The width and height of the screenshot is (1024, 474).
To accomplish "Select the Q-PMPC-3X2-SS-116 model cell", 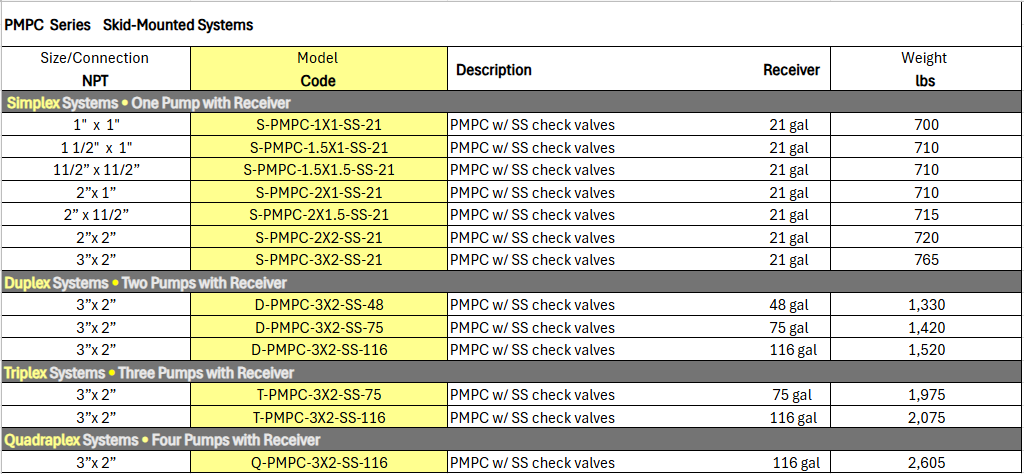I will pos(319,462).
